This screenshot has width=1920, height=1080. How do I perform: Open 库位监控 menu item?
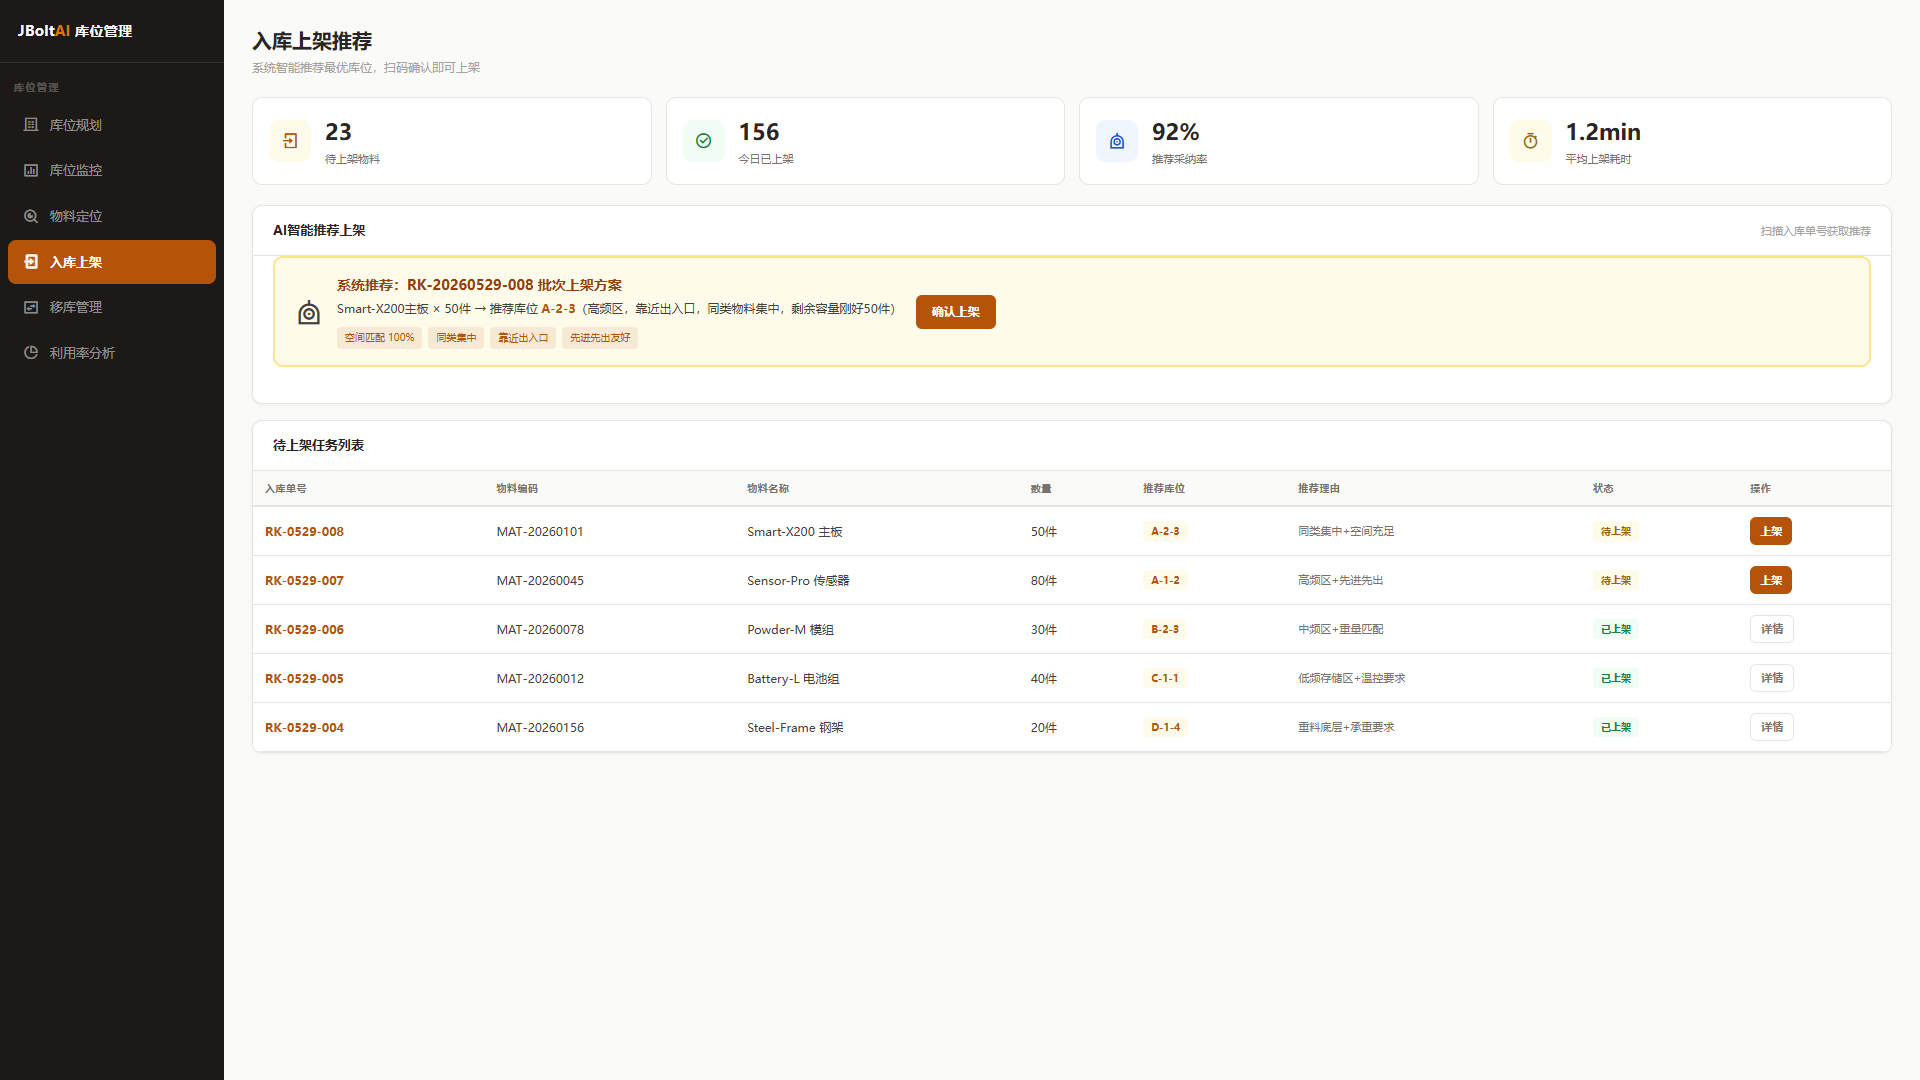[112, 170]
